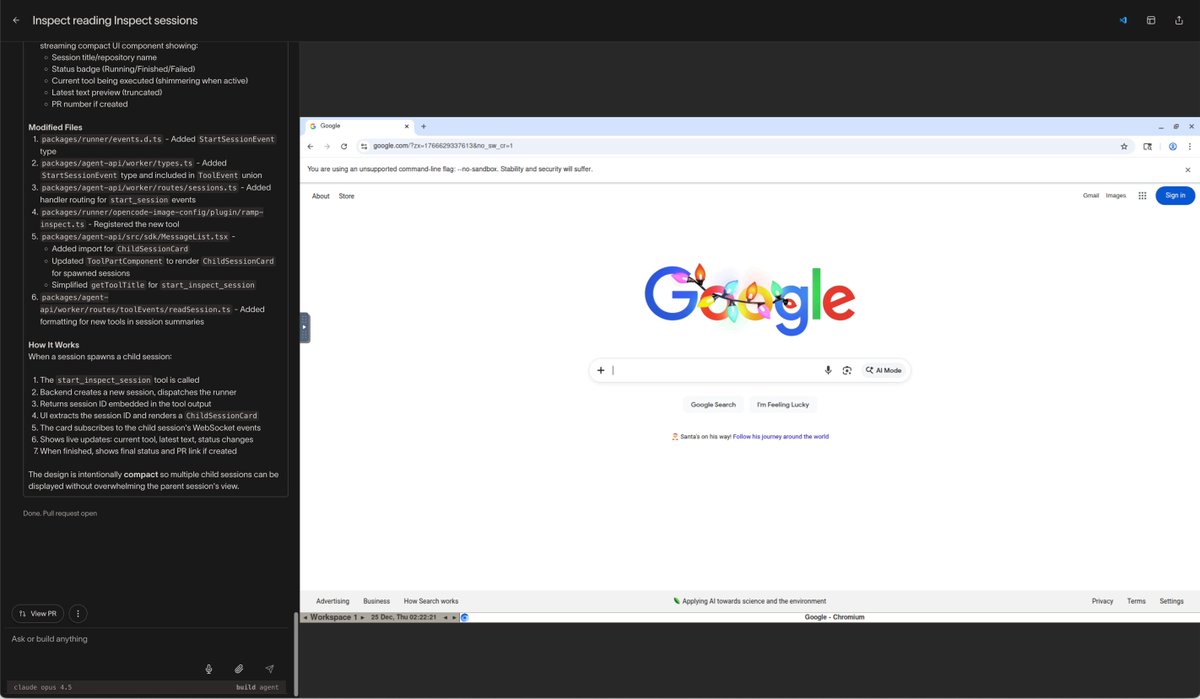Toggle the panel layout icon in header
The width and height of the screenshot is (1200, 699).
pos(1151,20)
